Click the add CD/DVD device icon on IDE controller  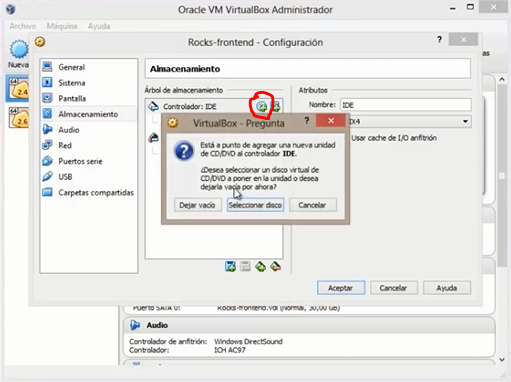pyautogui.click(x=262, y=107)
